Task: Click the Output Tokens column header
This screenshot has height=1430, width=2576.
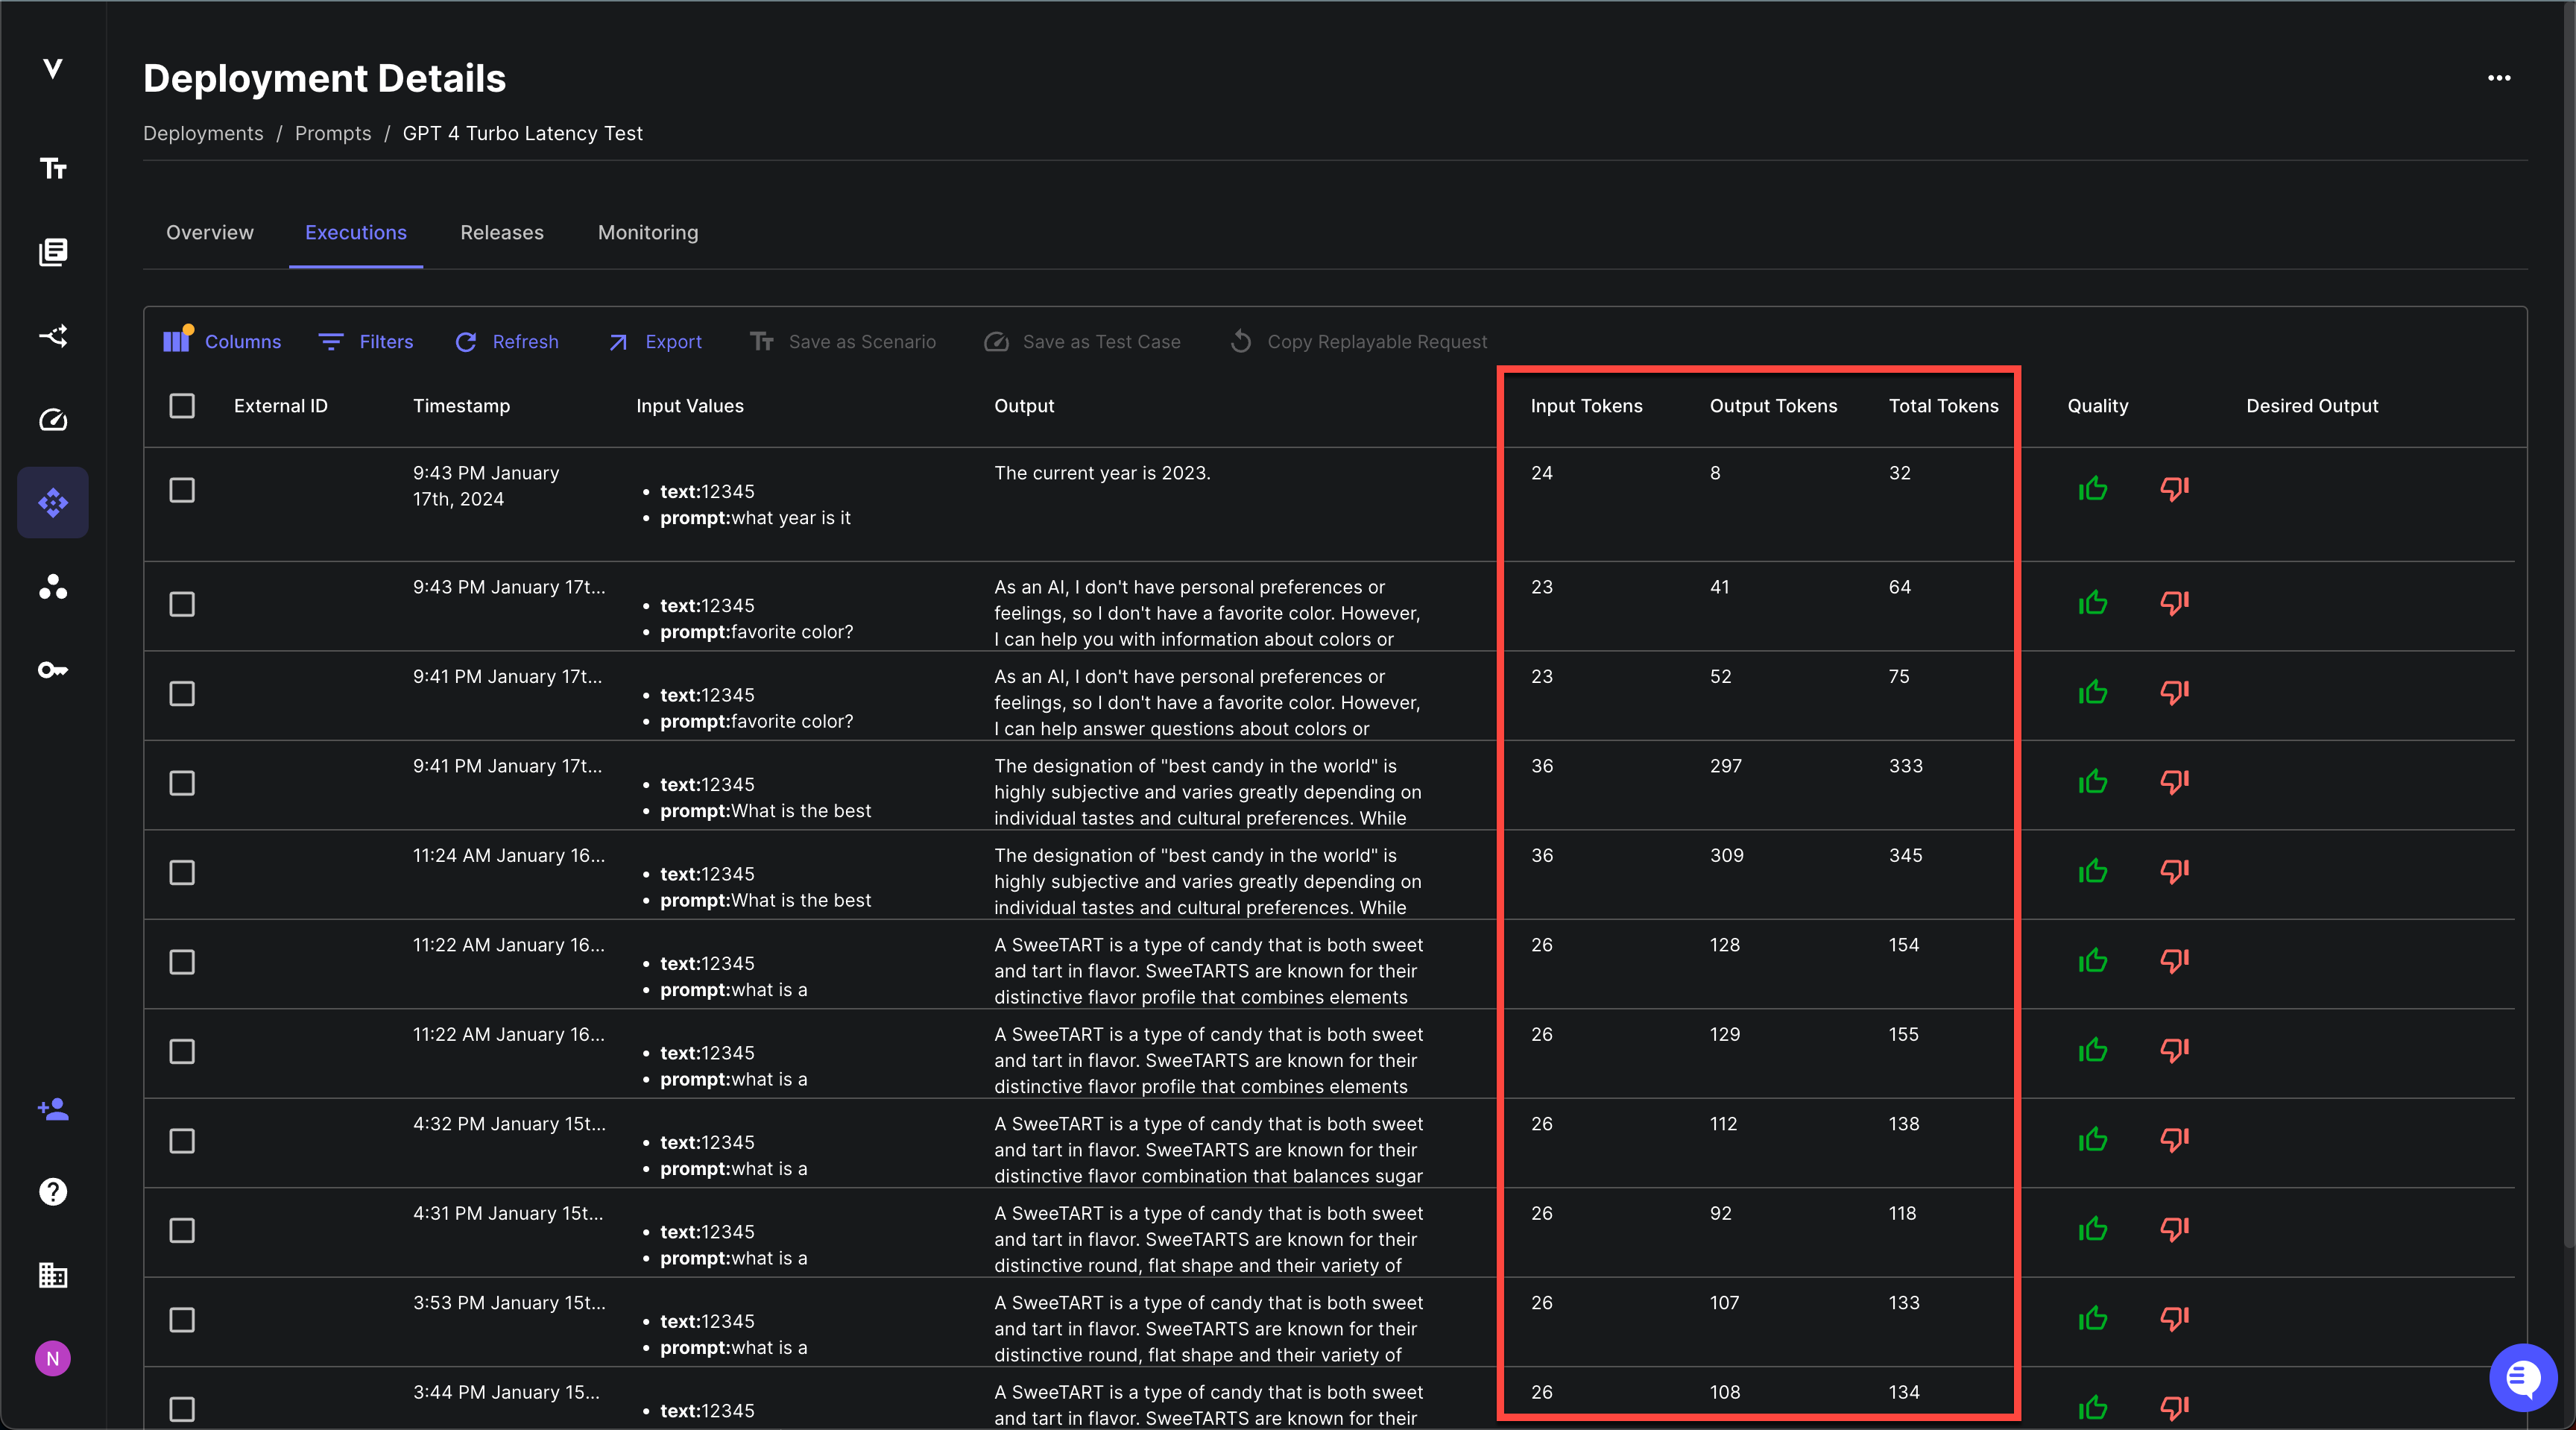Action: (1773, 405)
